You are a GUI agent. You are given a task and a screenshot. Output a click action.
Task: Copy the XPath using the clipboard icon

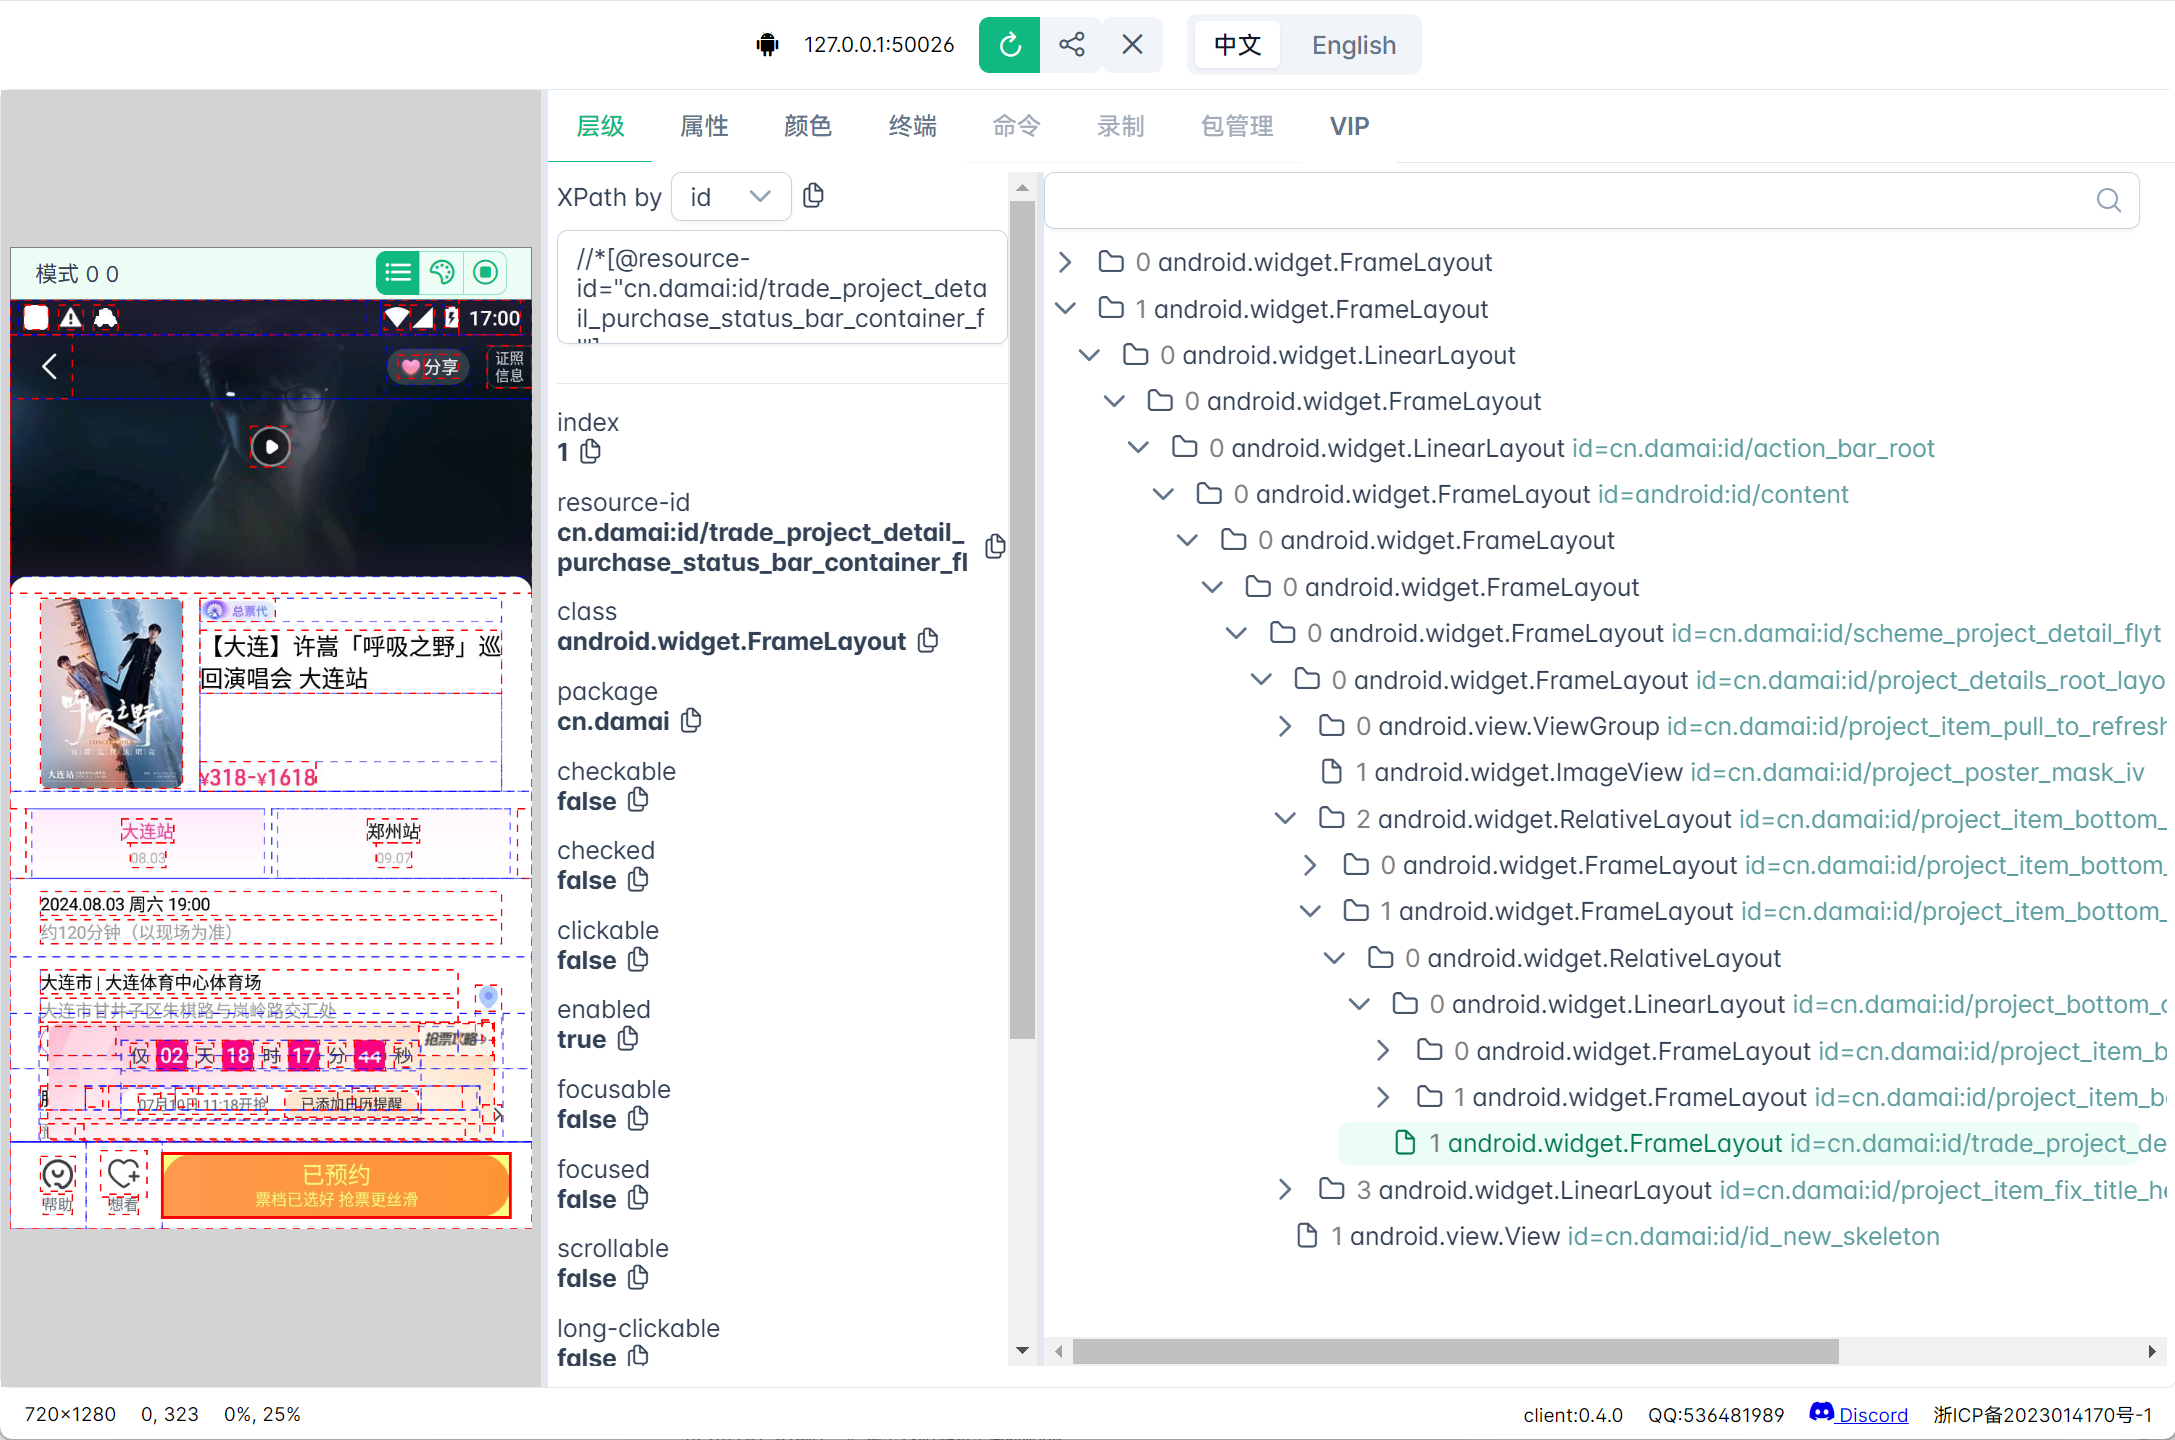pyautogui.click(x=813, y=196)
